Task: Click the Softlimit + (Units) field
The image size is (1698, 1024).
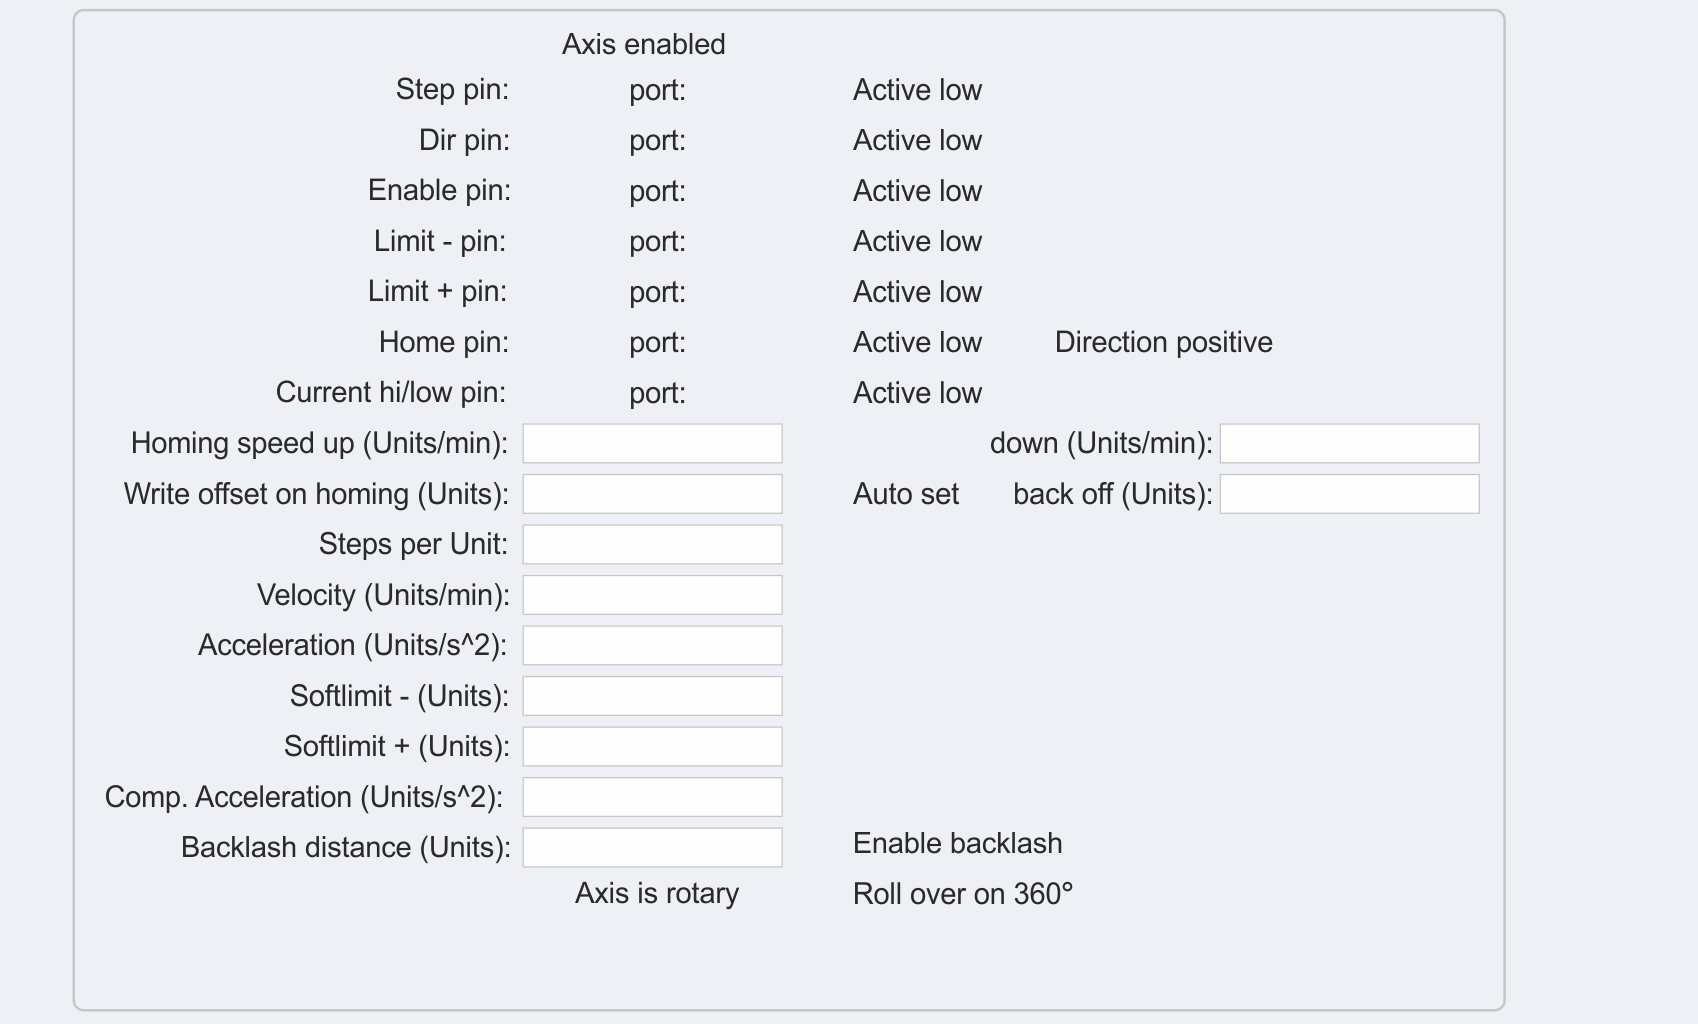Action: [x=652, y=746]
